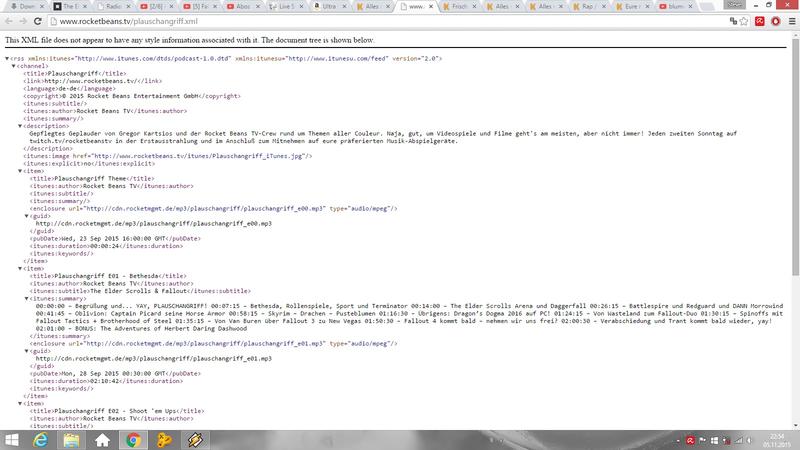Switch to the '[2/6]' YouTube tab

[156, 7]
